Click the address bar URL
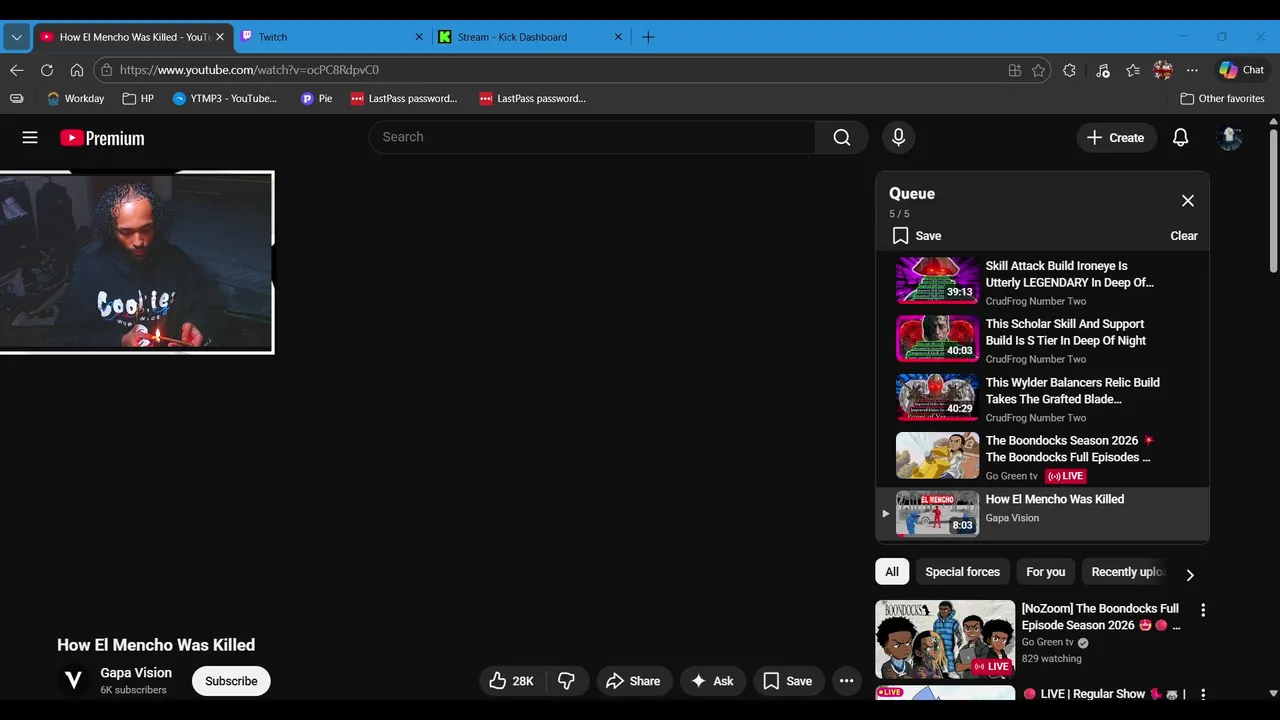 249,70
